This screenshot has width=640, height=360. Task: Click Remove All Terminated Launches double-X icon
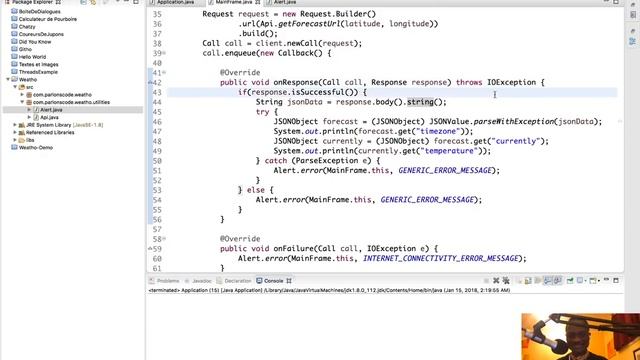coord(506,280)
